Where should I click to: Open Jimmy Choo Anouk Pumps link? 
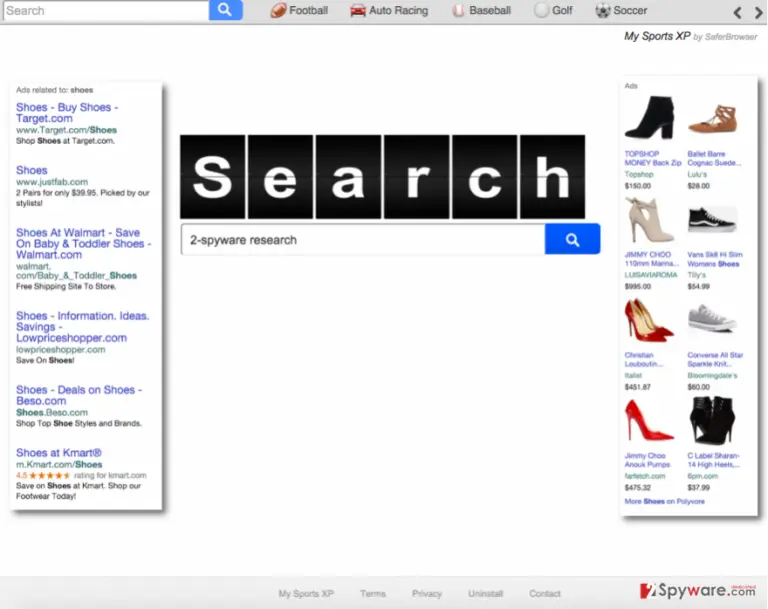(648, 460)
